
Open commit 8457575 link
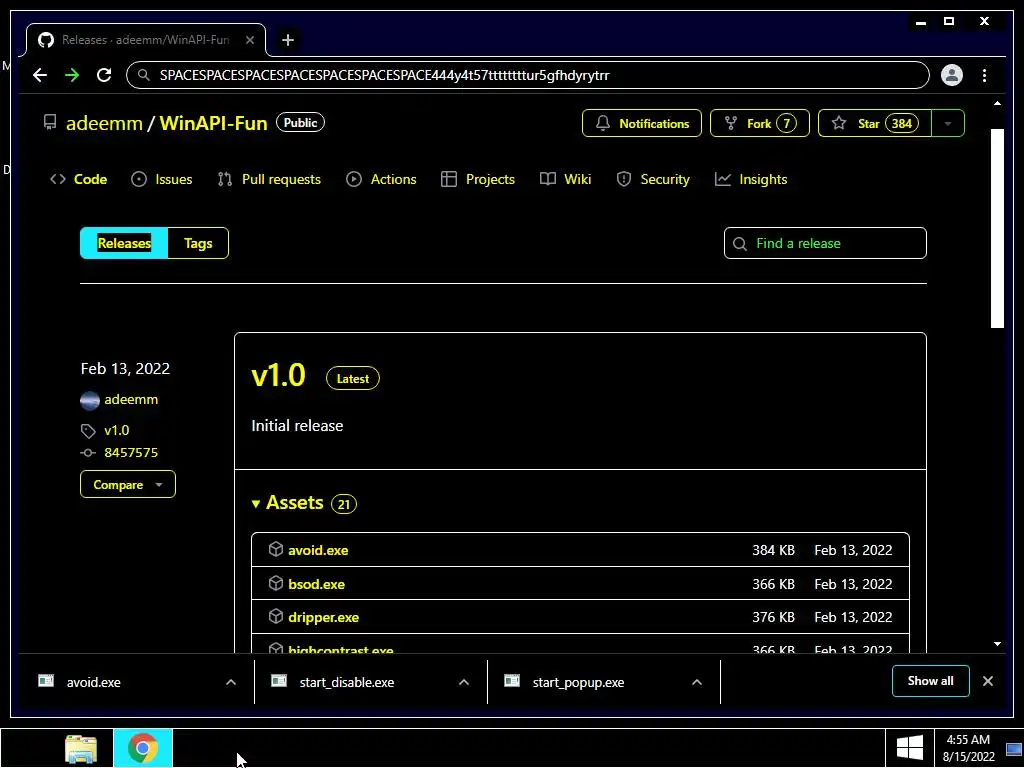click(x=131, y=453)
